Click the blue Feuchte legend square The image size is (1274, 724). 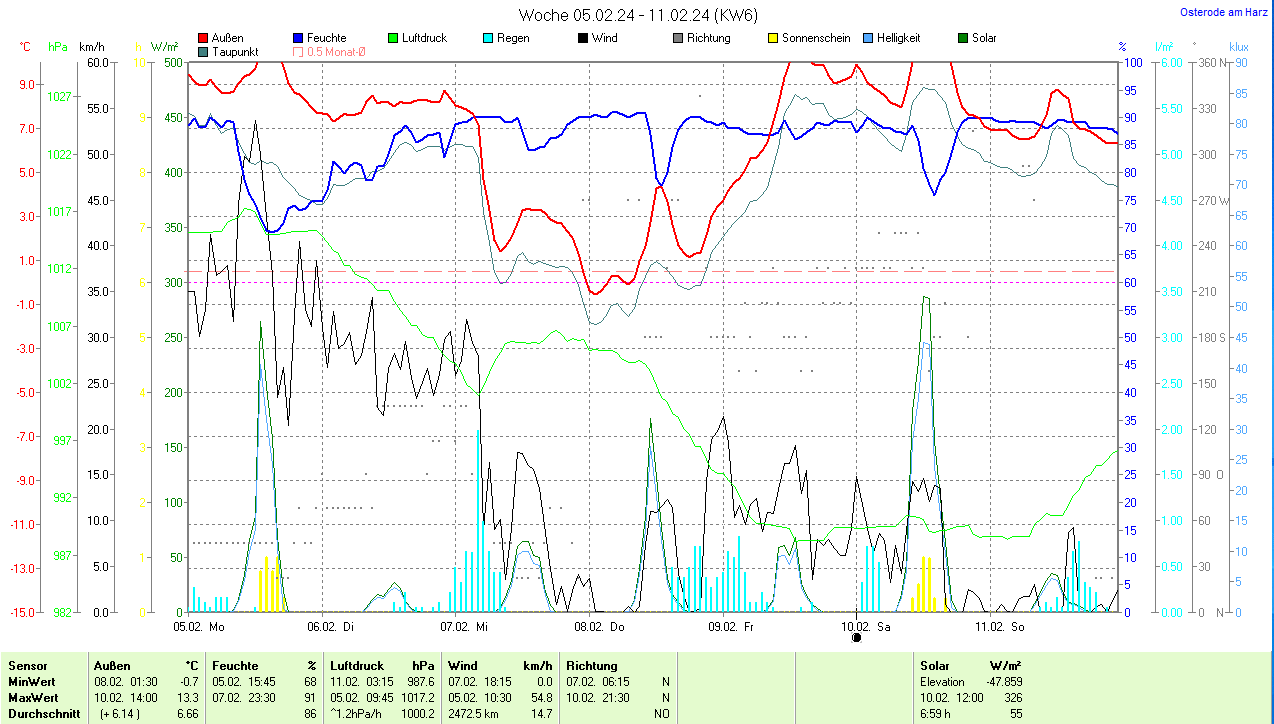point(298,38)
